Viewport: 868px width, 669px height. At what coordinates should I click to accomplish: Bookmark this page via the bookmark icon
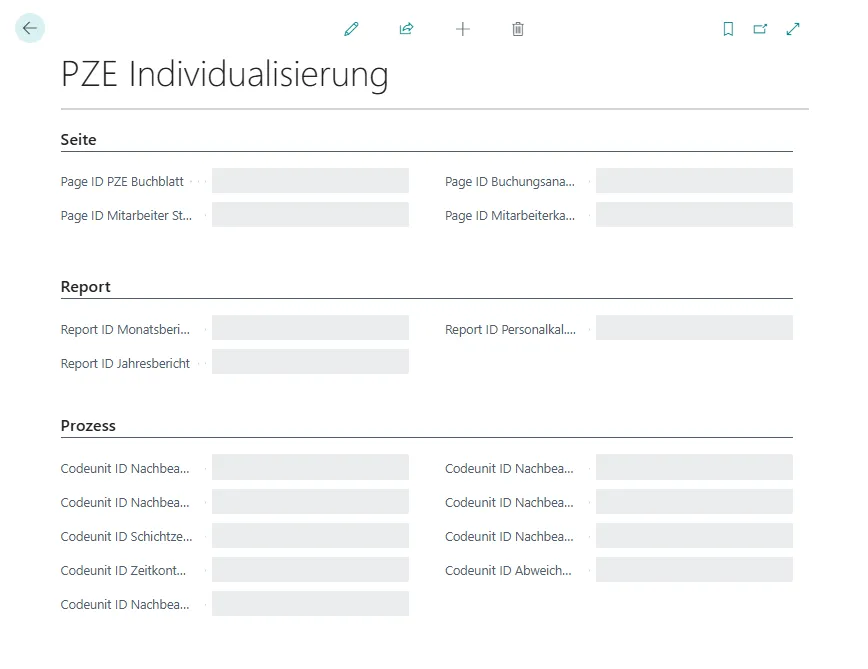coord(728,29)
